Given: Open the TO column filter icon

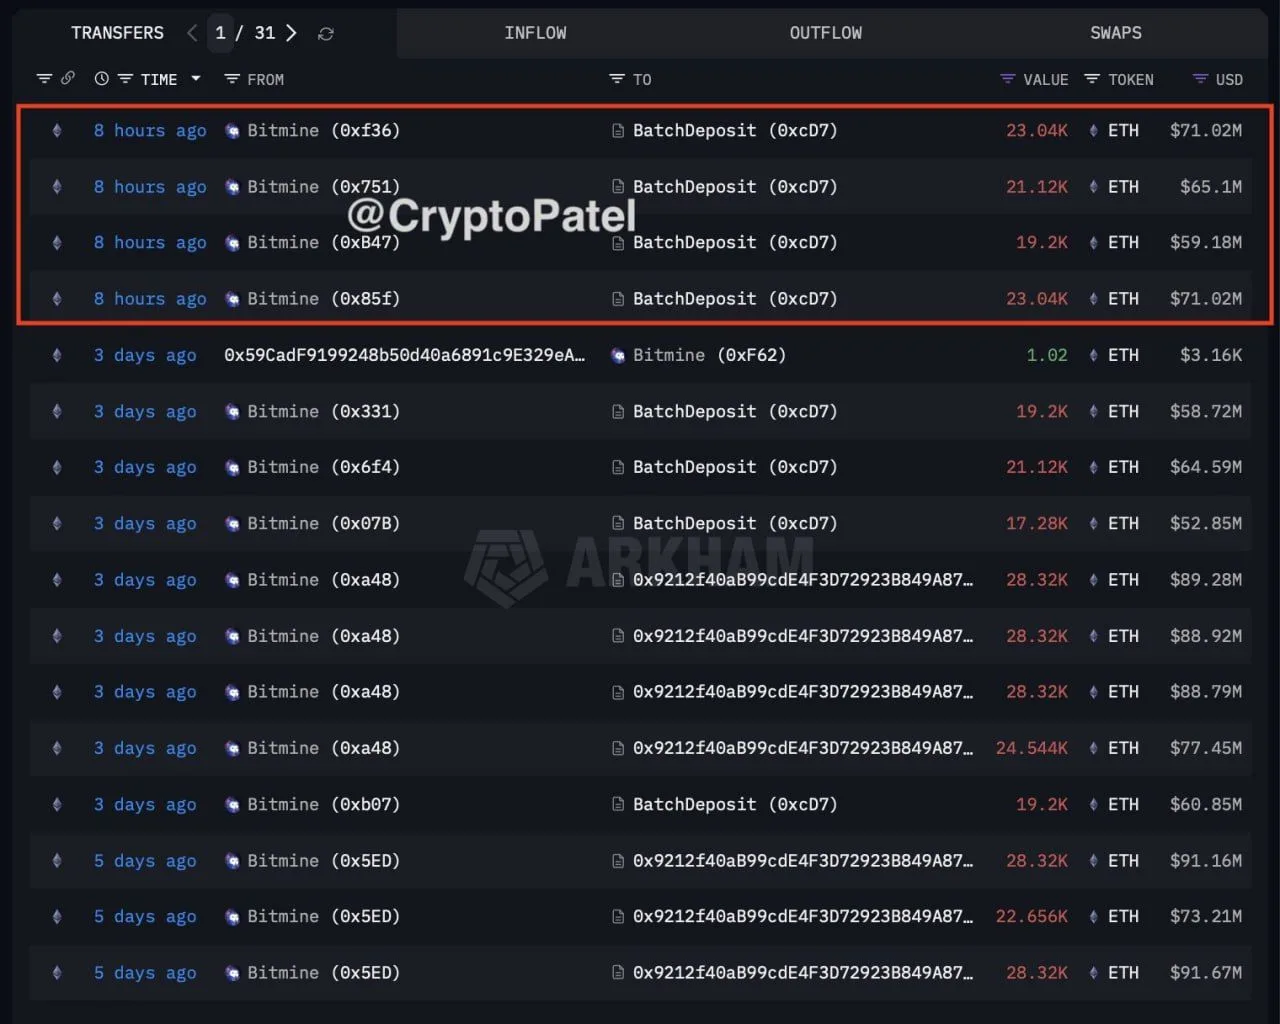Looking at the screenshot, I should [x=617, y=79].
